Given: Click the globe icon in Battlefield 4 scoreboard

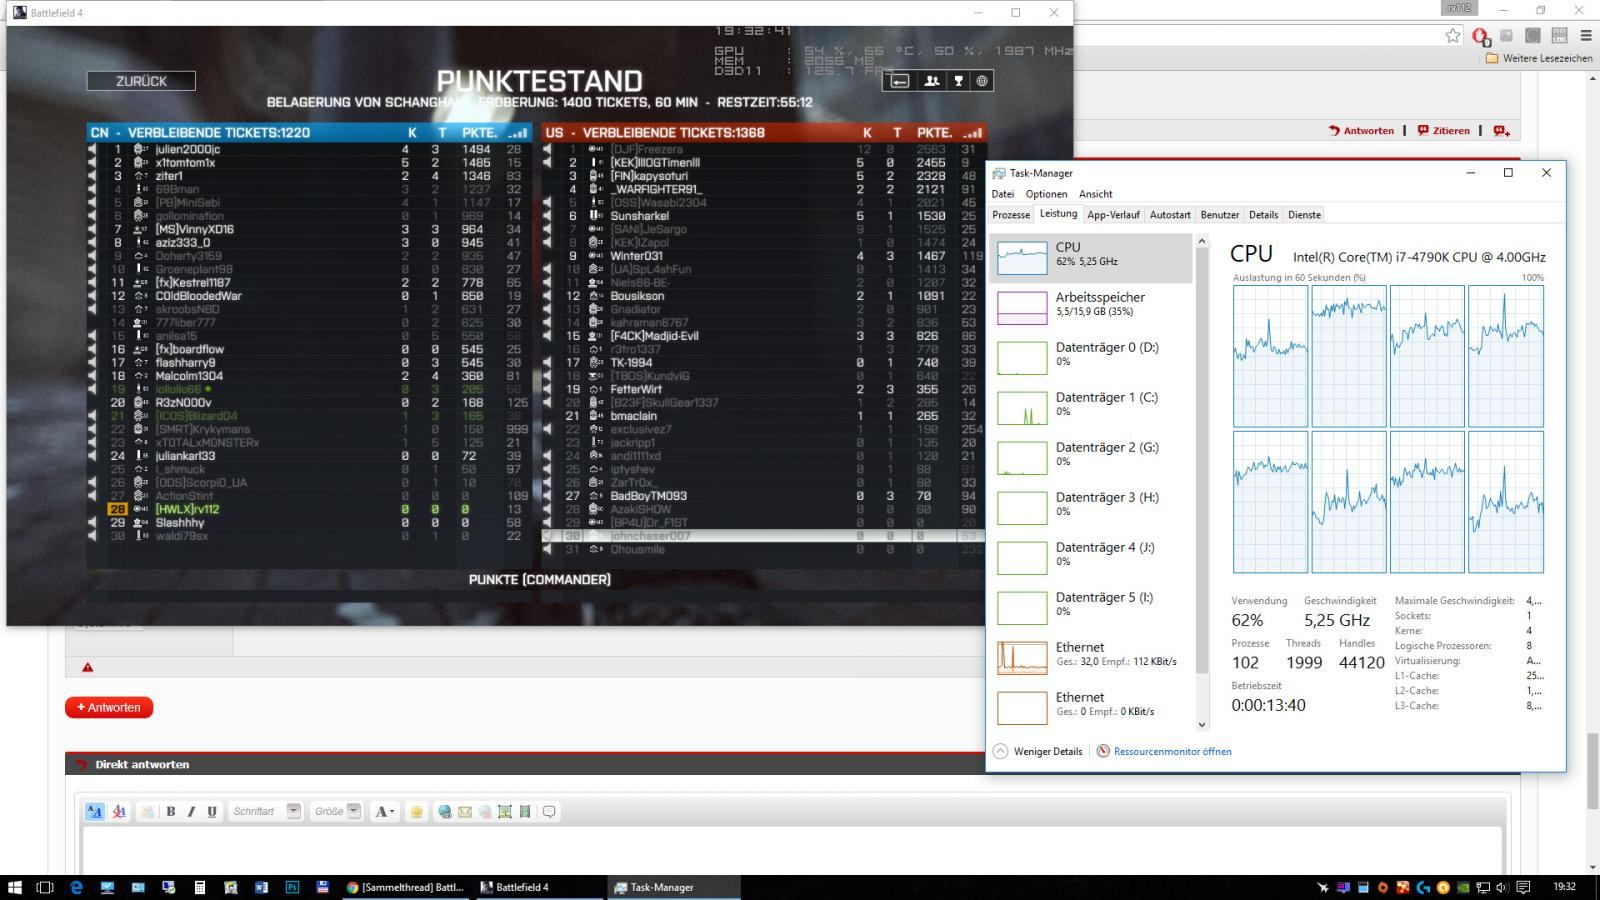Looking at the screenshot, I should [982, 81].
